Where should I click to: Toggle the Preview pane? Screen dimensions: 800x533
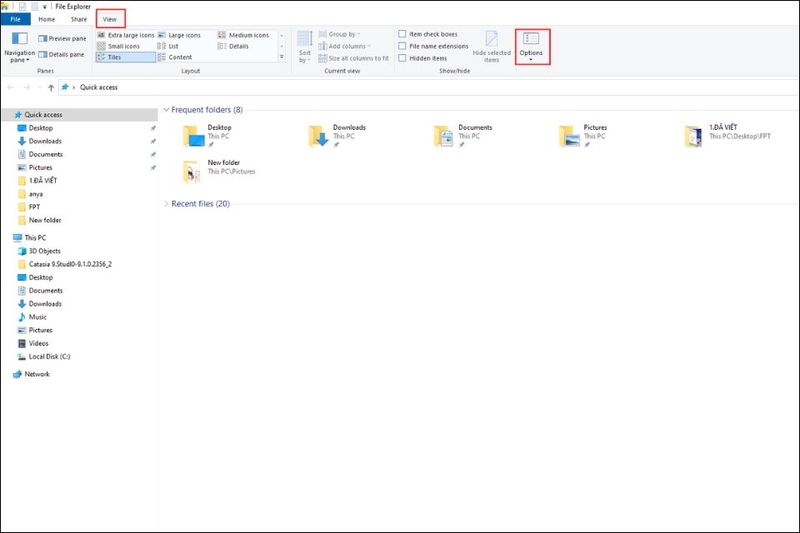pyautogui.click(x=62, y=38)
